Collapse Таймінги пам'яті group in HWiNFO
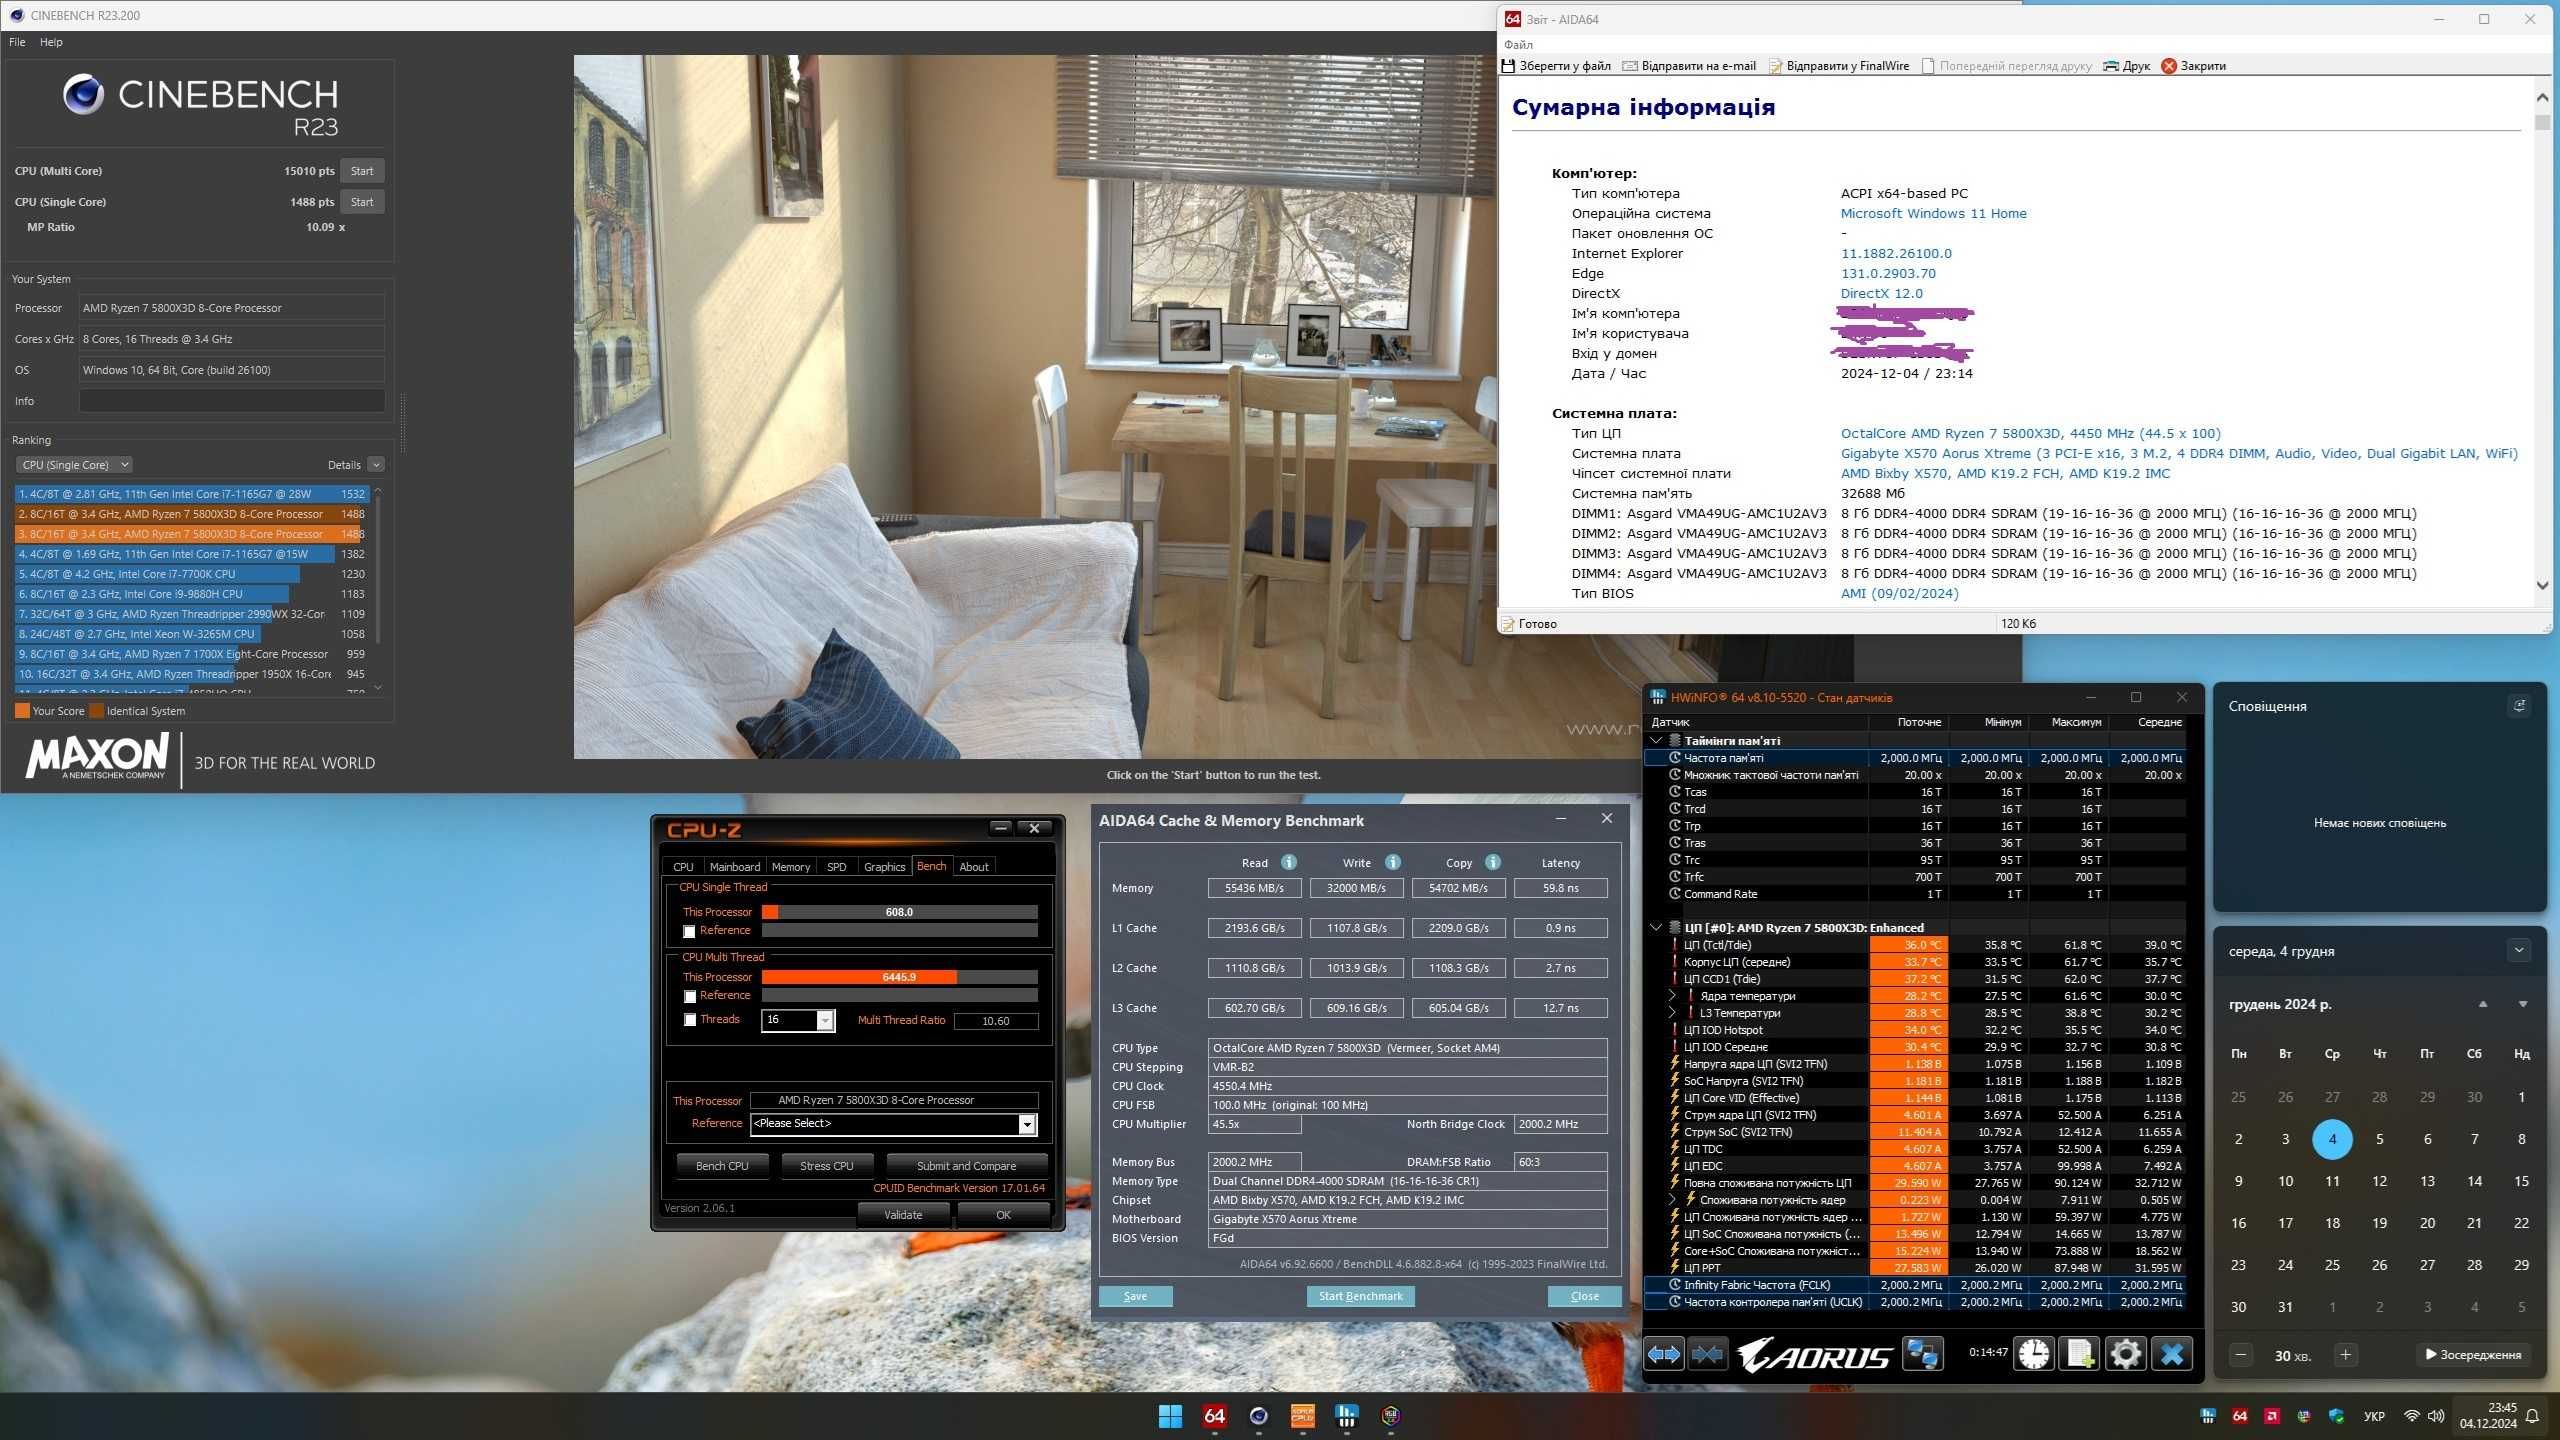The width and height of the screenshot is (2560, 1440). [x=1656, y=741]
